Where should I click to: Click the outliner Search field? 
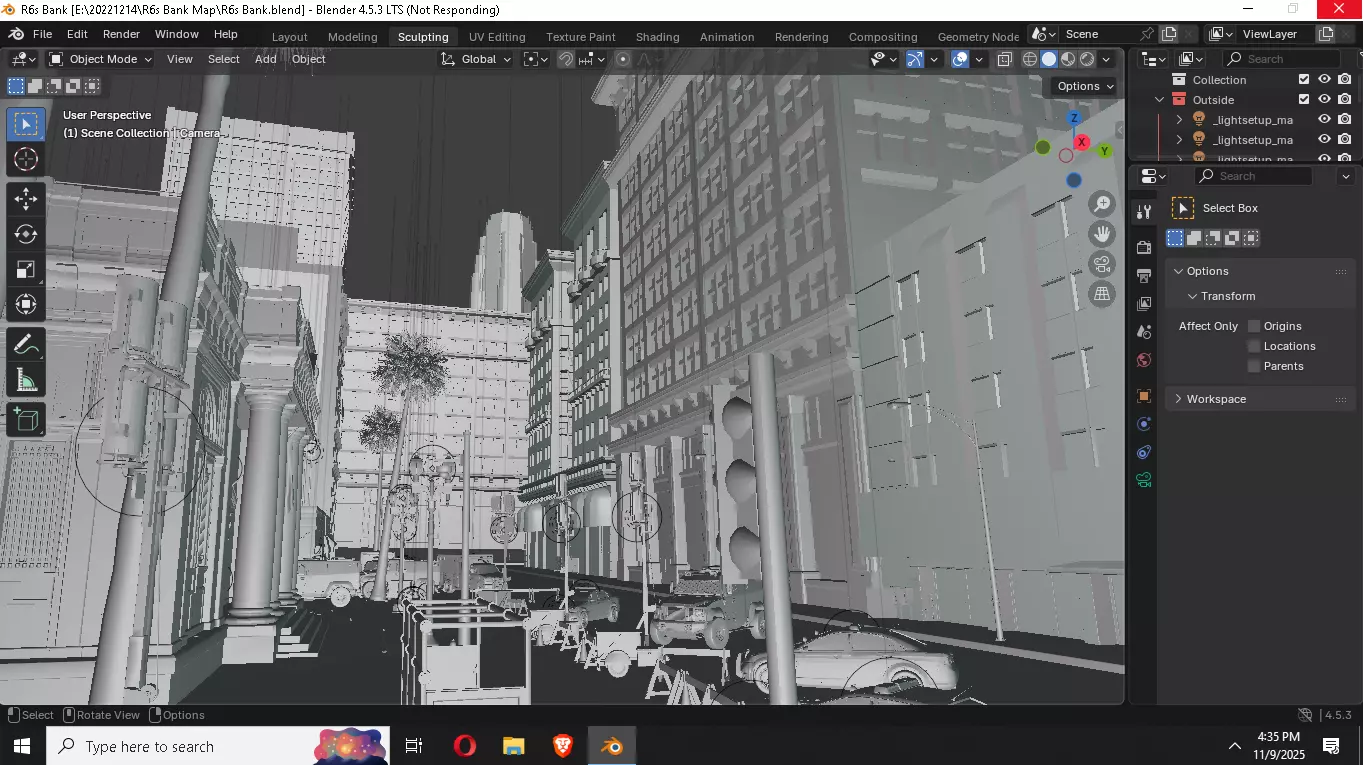[x=1281, y=59]
